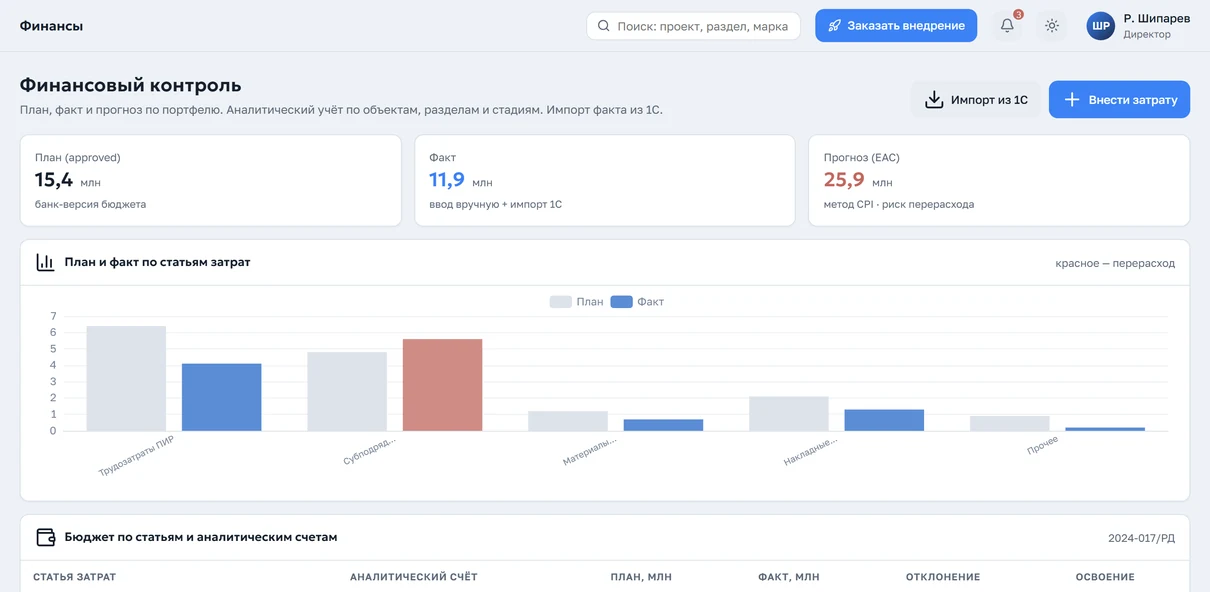1210x592 pixels.
Task: Open the Р. Шипарев profile name
Action: pos(1157,19)
